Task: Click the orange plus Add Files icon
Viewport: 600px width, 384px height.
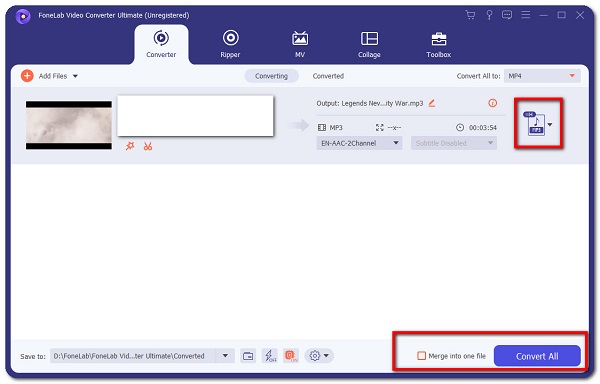Action: coord(27,76)
